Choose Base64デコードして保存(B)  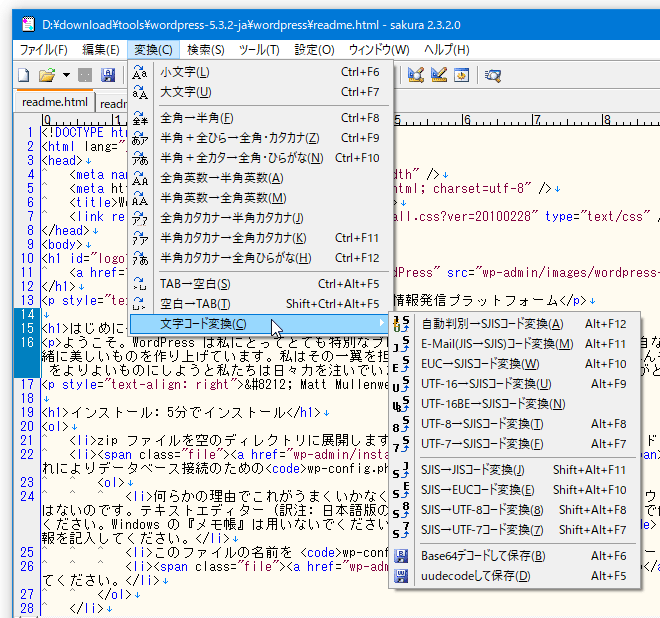point(514,556)
